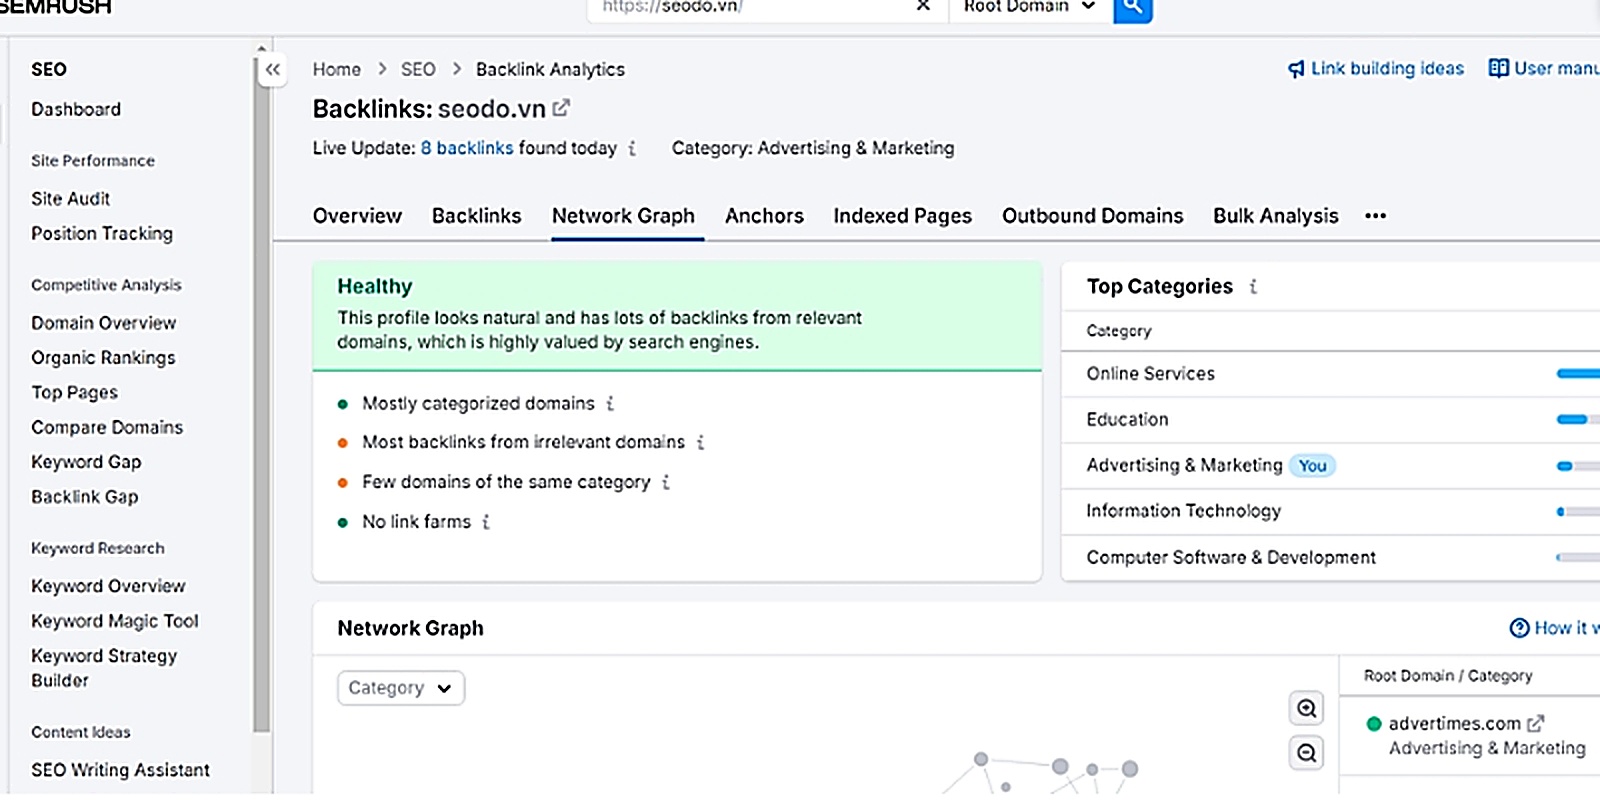Image resolution: width=1600 pixels, height=800 pixels.
Task: Click the Semrush logo
Action: tap(56, 7)
